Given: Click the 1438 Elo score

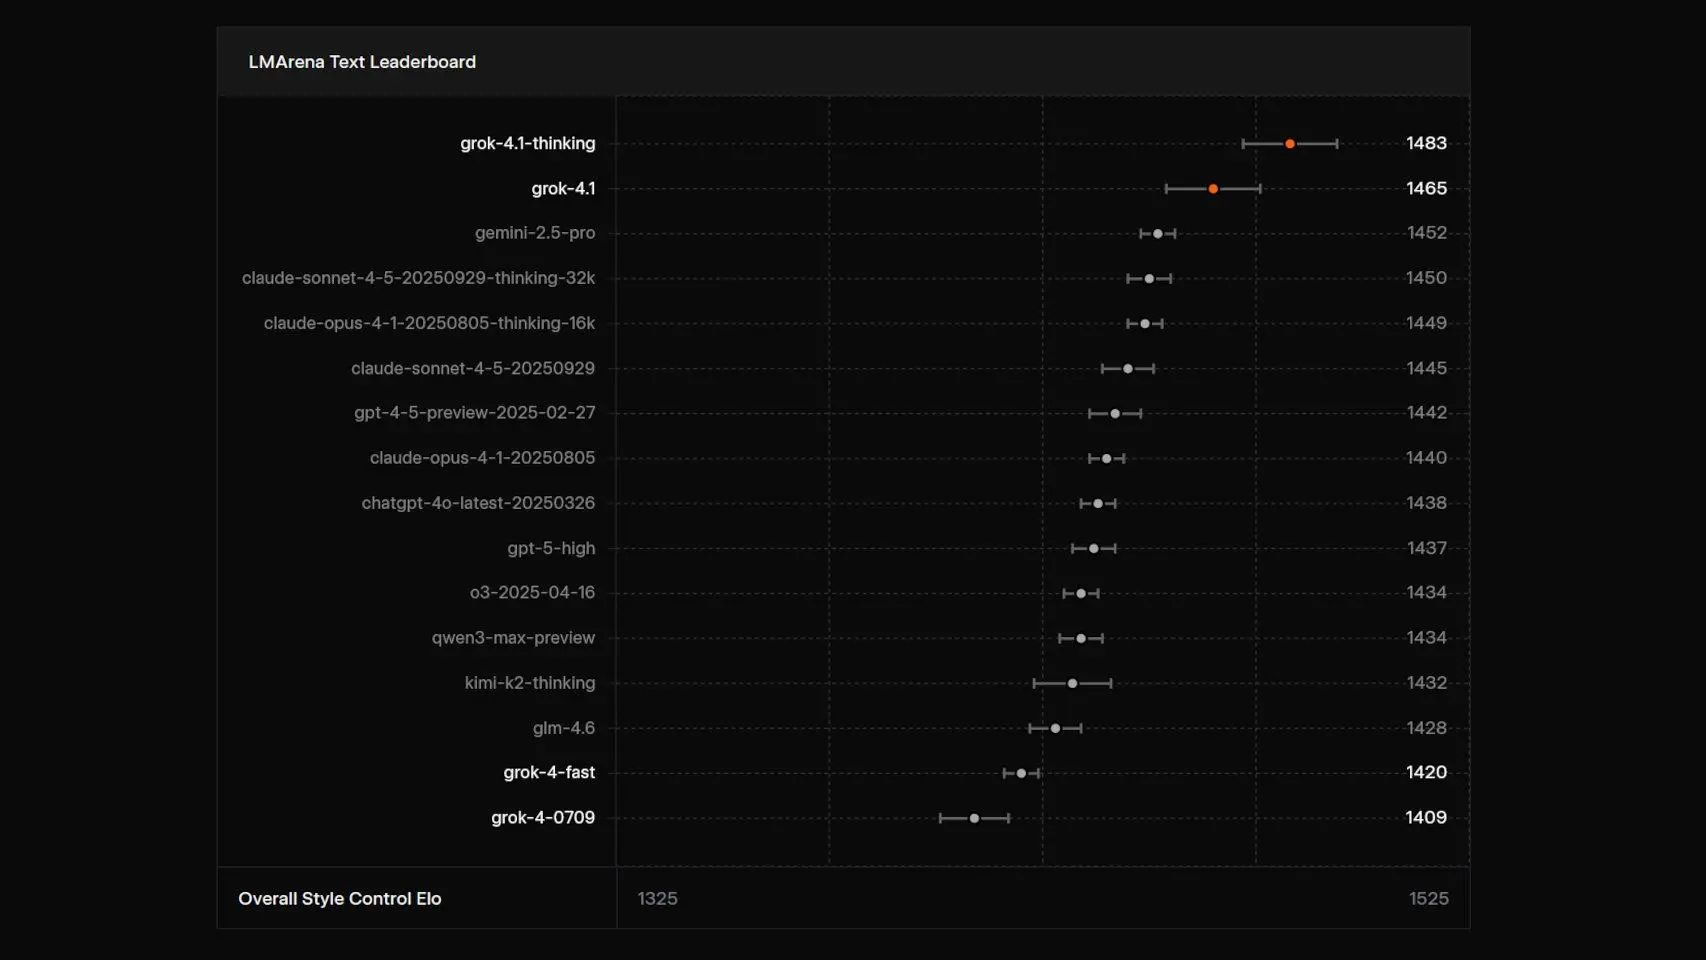Looking at the screenshot, I should click(x=1426, y=503).
